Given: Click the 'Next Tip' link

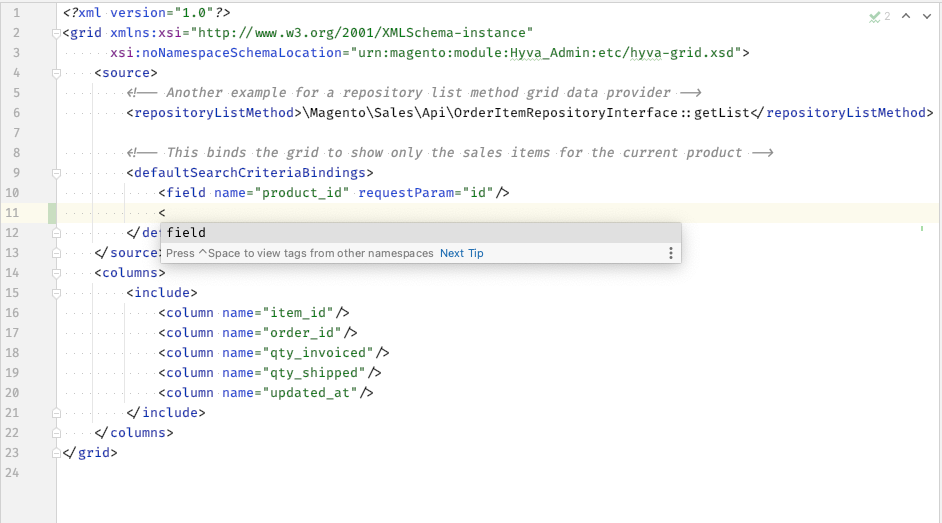Looking at the screenshot, I should [x=461, y=253].
